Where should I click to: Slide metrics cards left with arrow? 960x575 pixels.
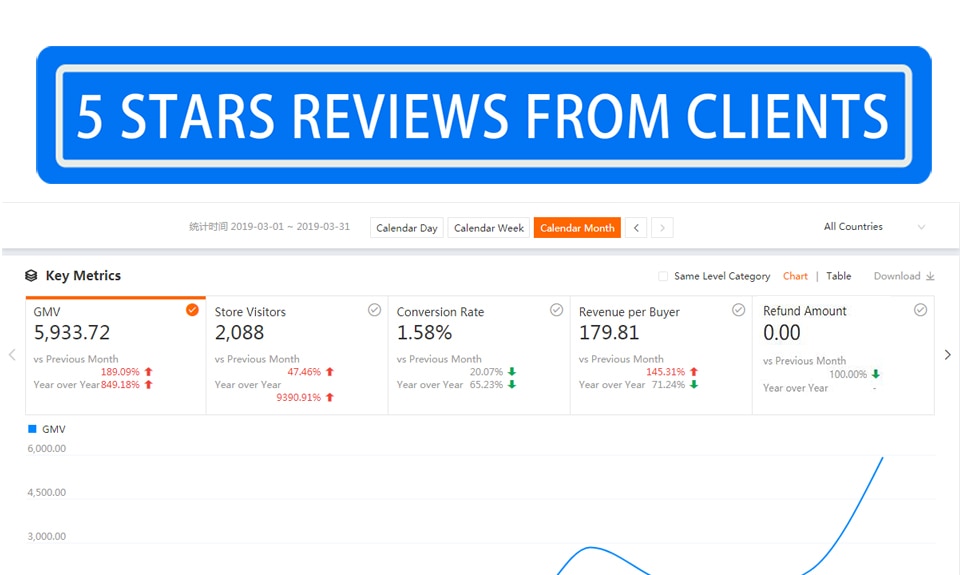coord(12,355)
